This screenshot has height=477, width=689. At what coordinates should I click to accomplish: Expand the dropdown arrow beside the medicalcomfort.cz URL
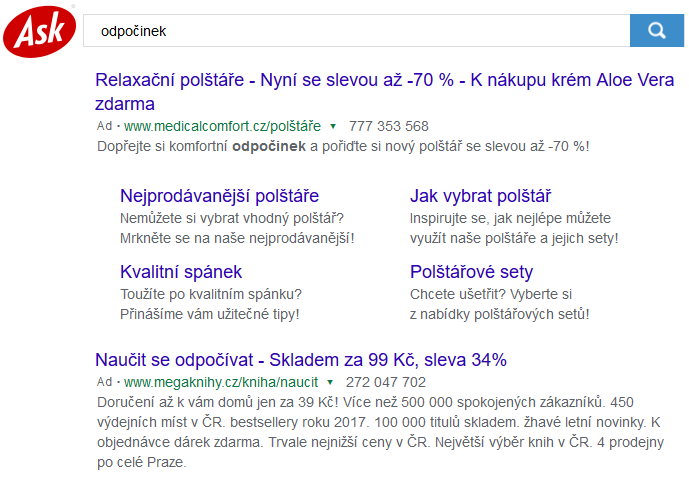tap(333, 126)
